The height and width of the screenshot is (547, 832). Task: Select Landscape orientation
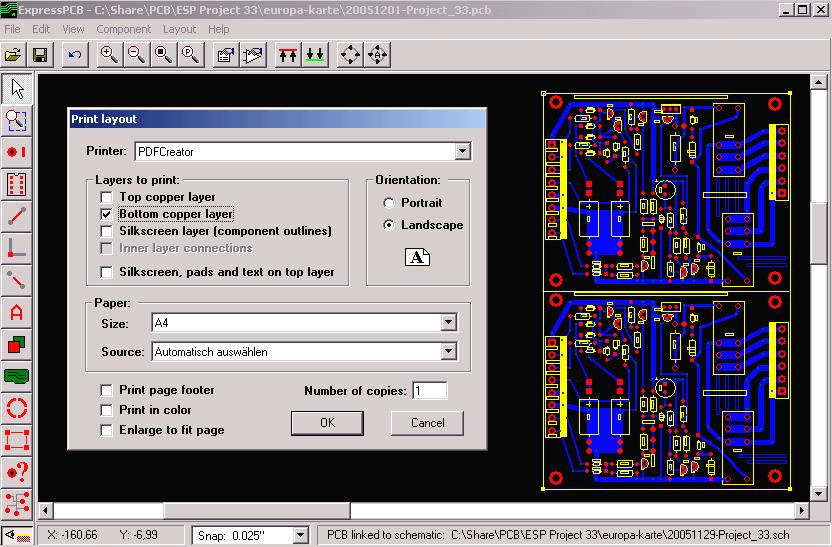(x=389, y=225)
